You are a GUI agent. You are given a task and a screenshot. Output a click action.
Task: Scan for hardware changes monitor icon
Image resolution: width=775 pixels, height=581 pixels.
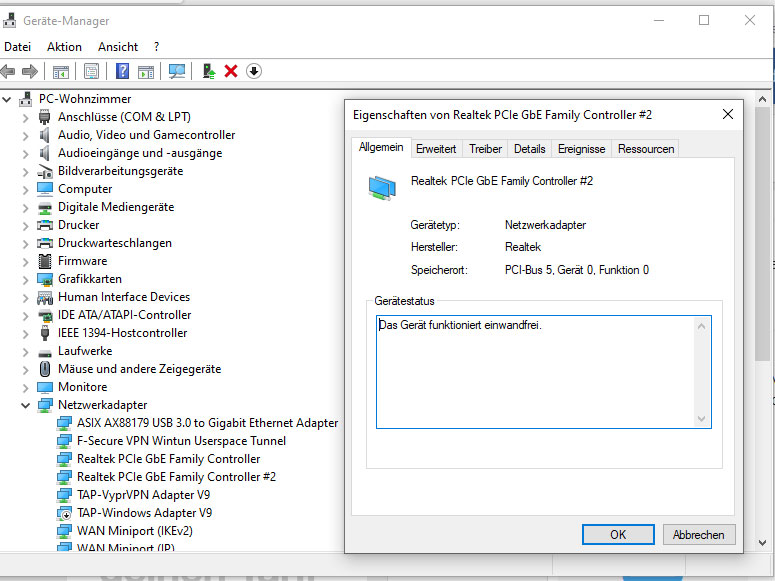(x=177, y=71)
